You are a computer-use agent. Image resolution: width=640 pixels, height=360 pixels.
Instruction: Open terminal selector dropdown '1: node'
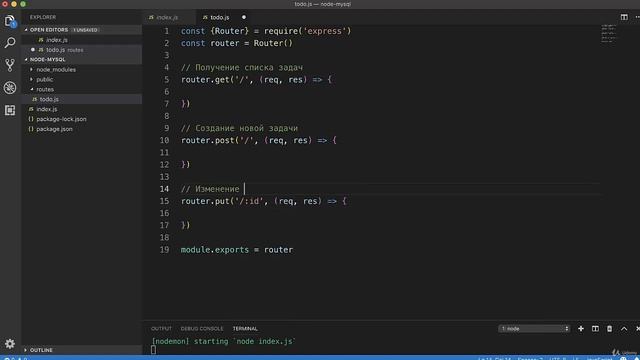tap(534, 329)
